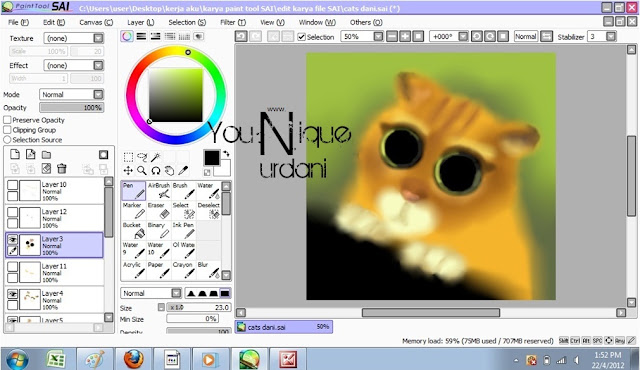
Task: Hide Layer3 using its eye icon
Action: tap(13, 240)
